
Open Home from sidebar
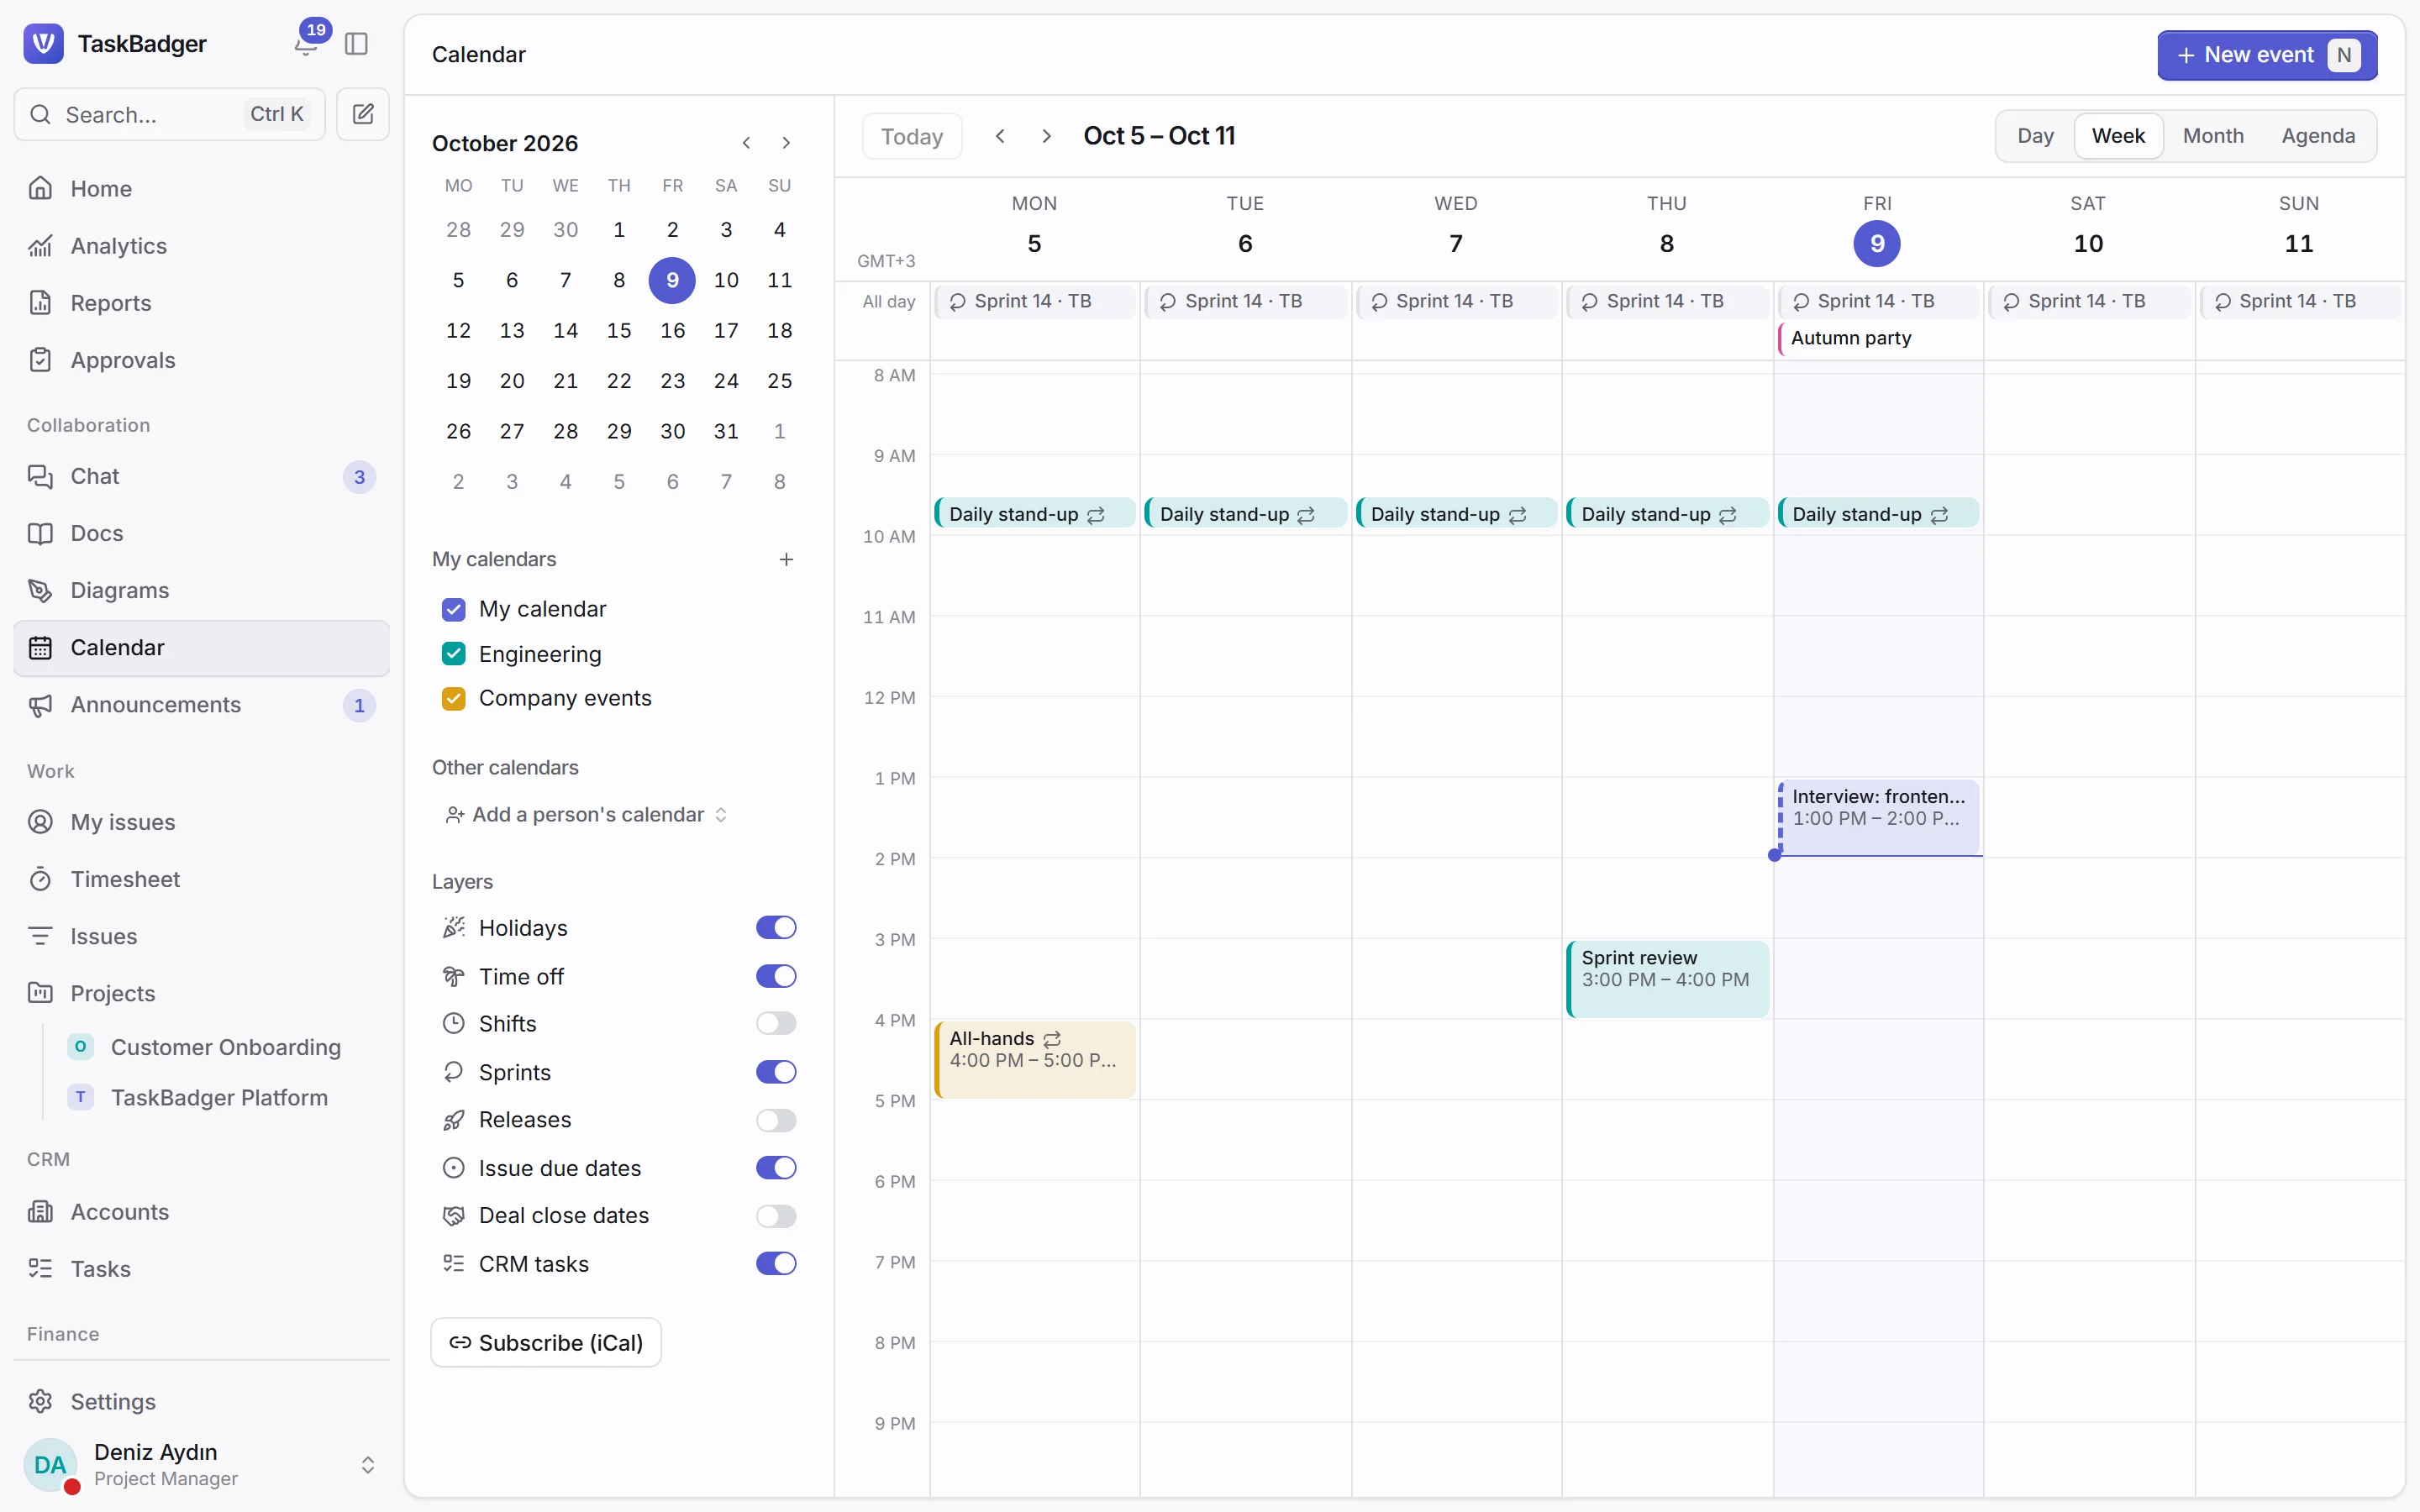[x=201, y=188]
